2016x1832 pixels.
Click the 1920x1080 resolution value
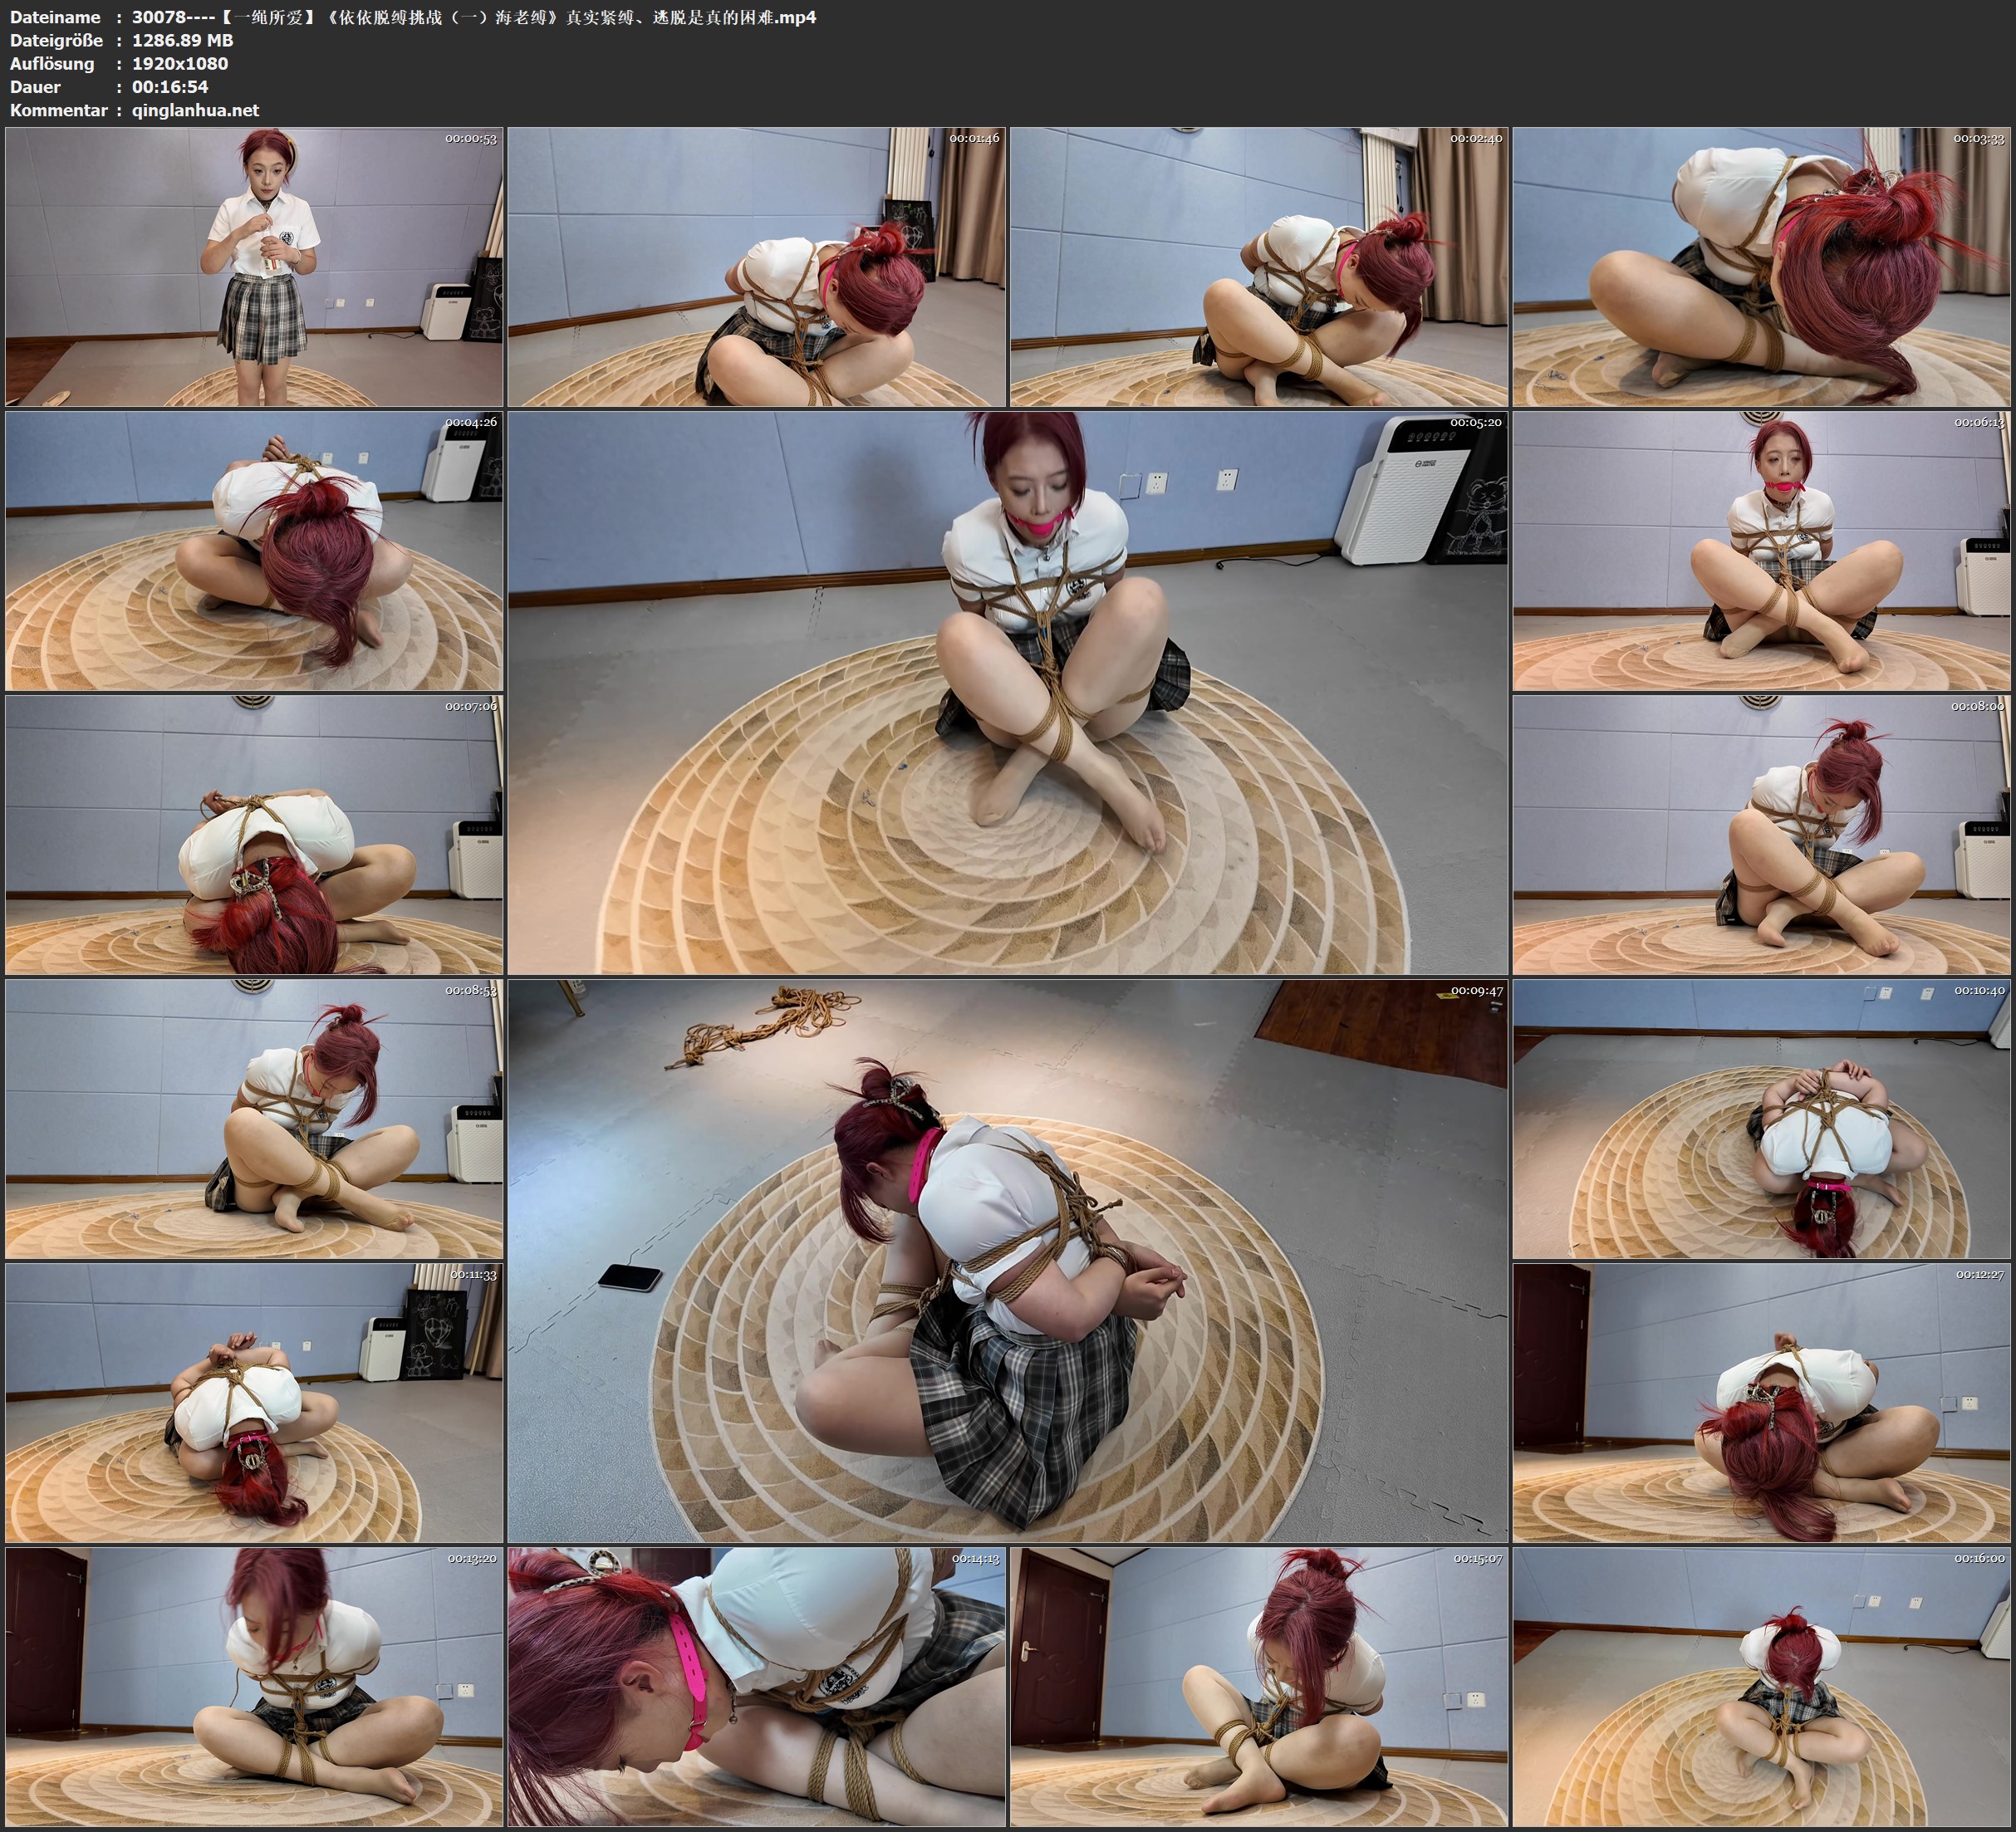[180, 63]
